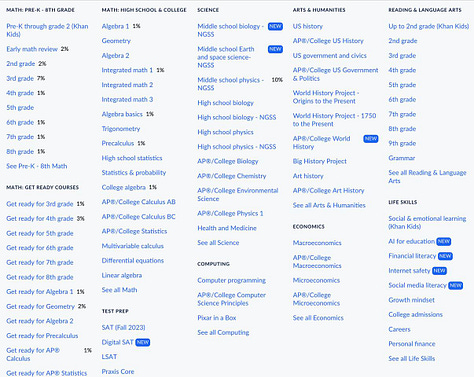Open Praxis Core test prep
The height and width of the screenshot is (377, 474).
(118, 371)
